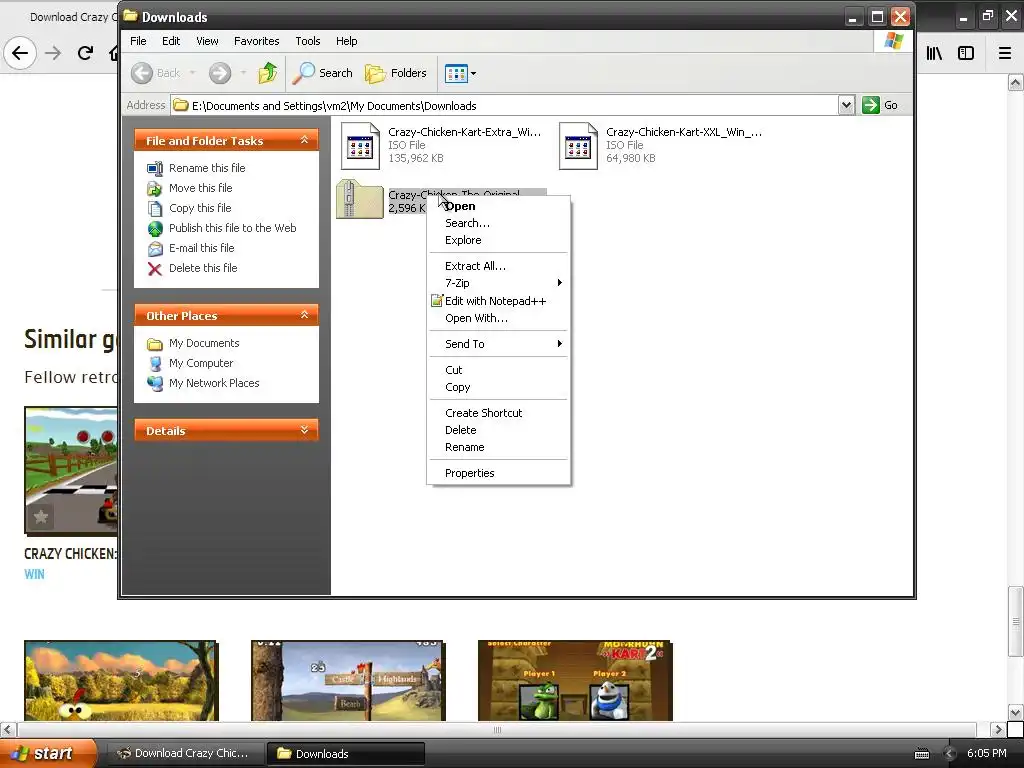Click the Rename this file icon
This screenshot has height=768, width=1024.
(x=155, y=168)
